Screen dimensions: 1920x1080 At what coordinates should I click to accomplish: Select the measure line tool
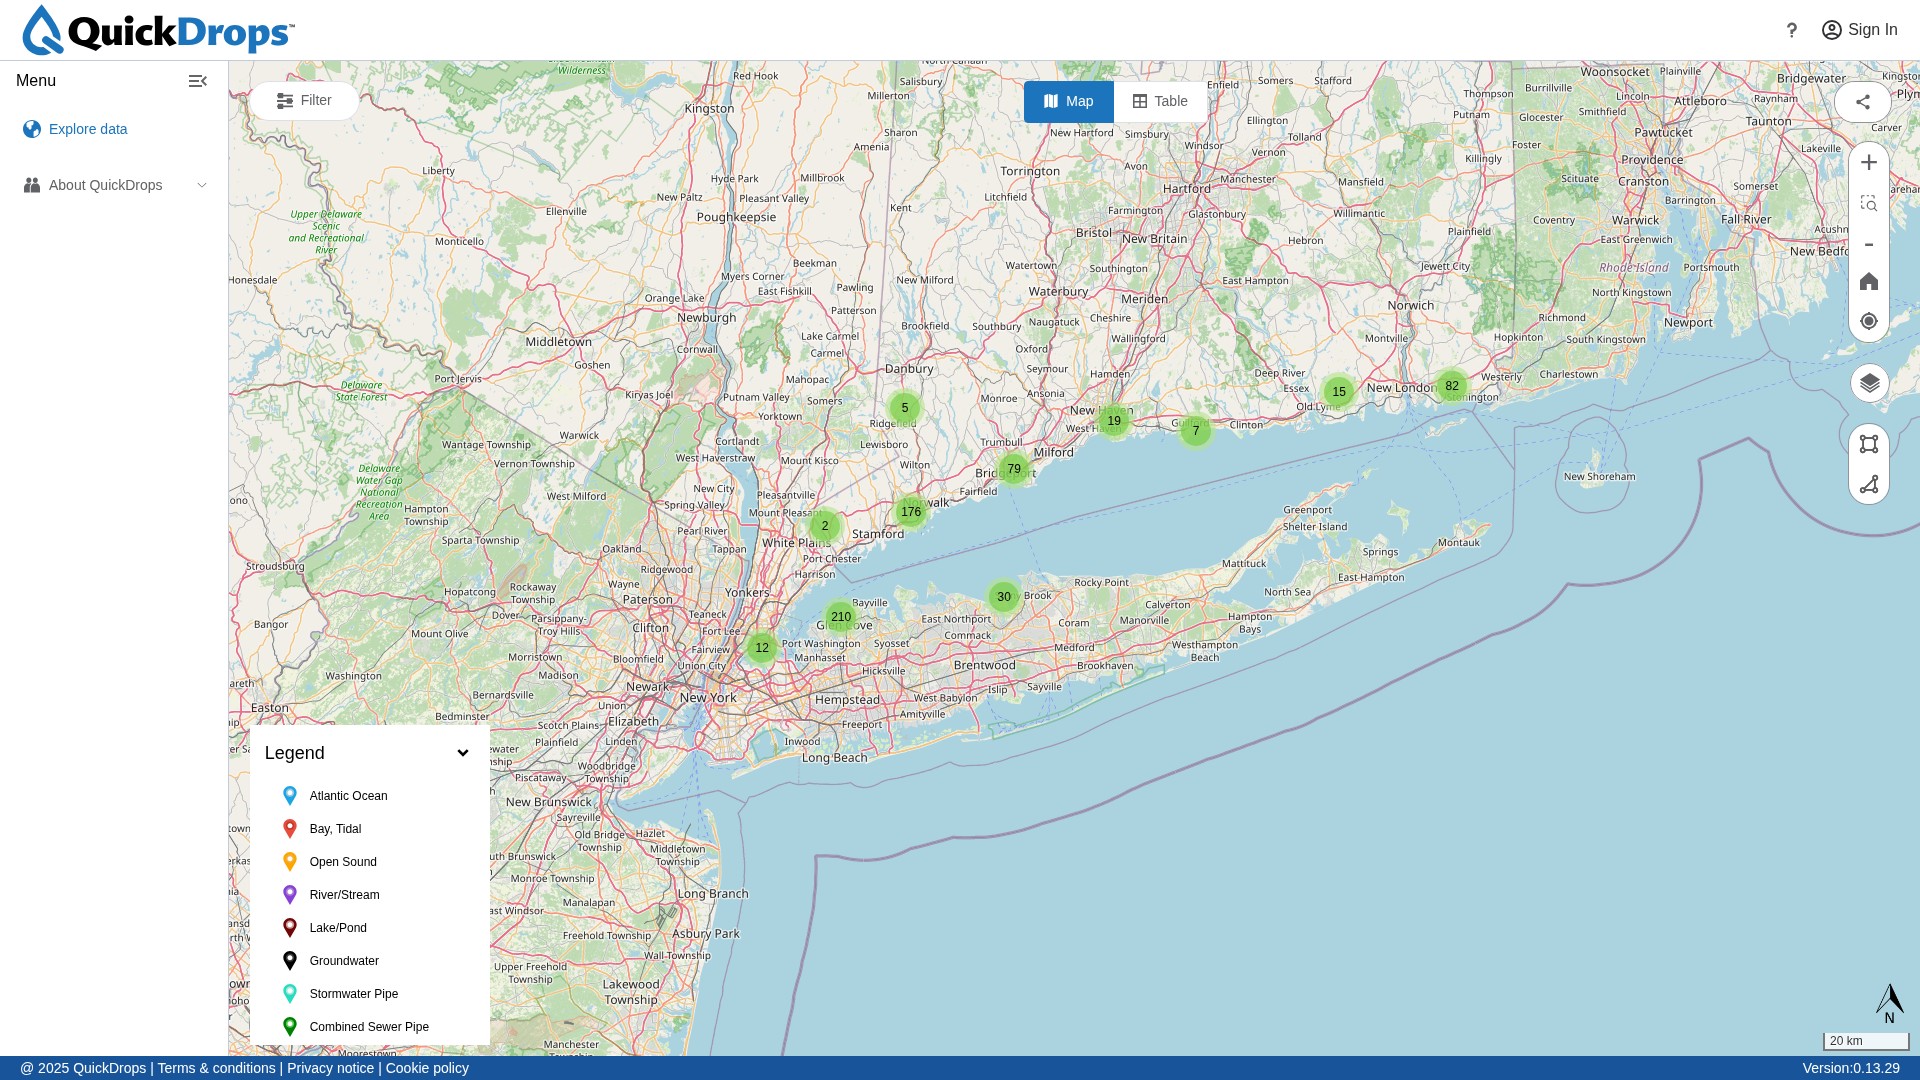[1869, 485]
